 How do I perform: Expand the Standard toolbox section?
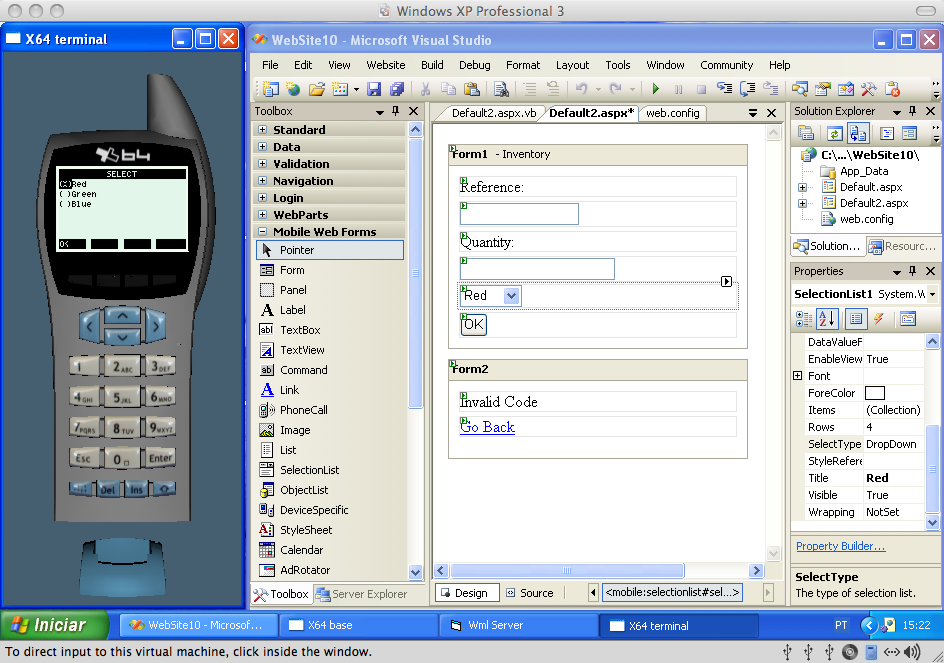pos(262,129)
